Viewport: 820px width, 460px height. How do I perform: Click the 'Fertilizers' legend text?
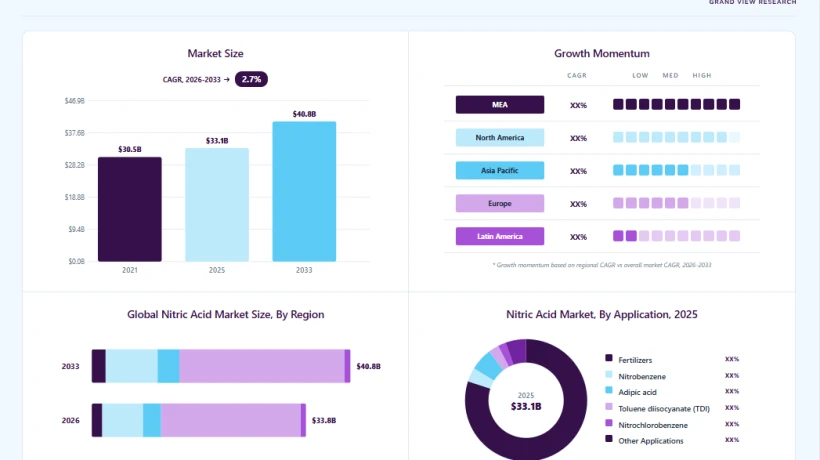[635, 360]
